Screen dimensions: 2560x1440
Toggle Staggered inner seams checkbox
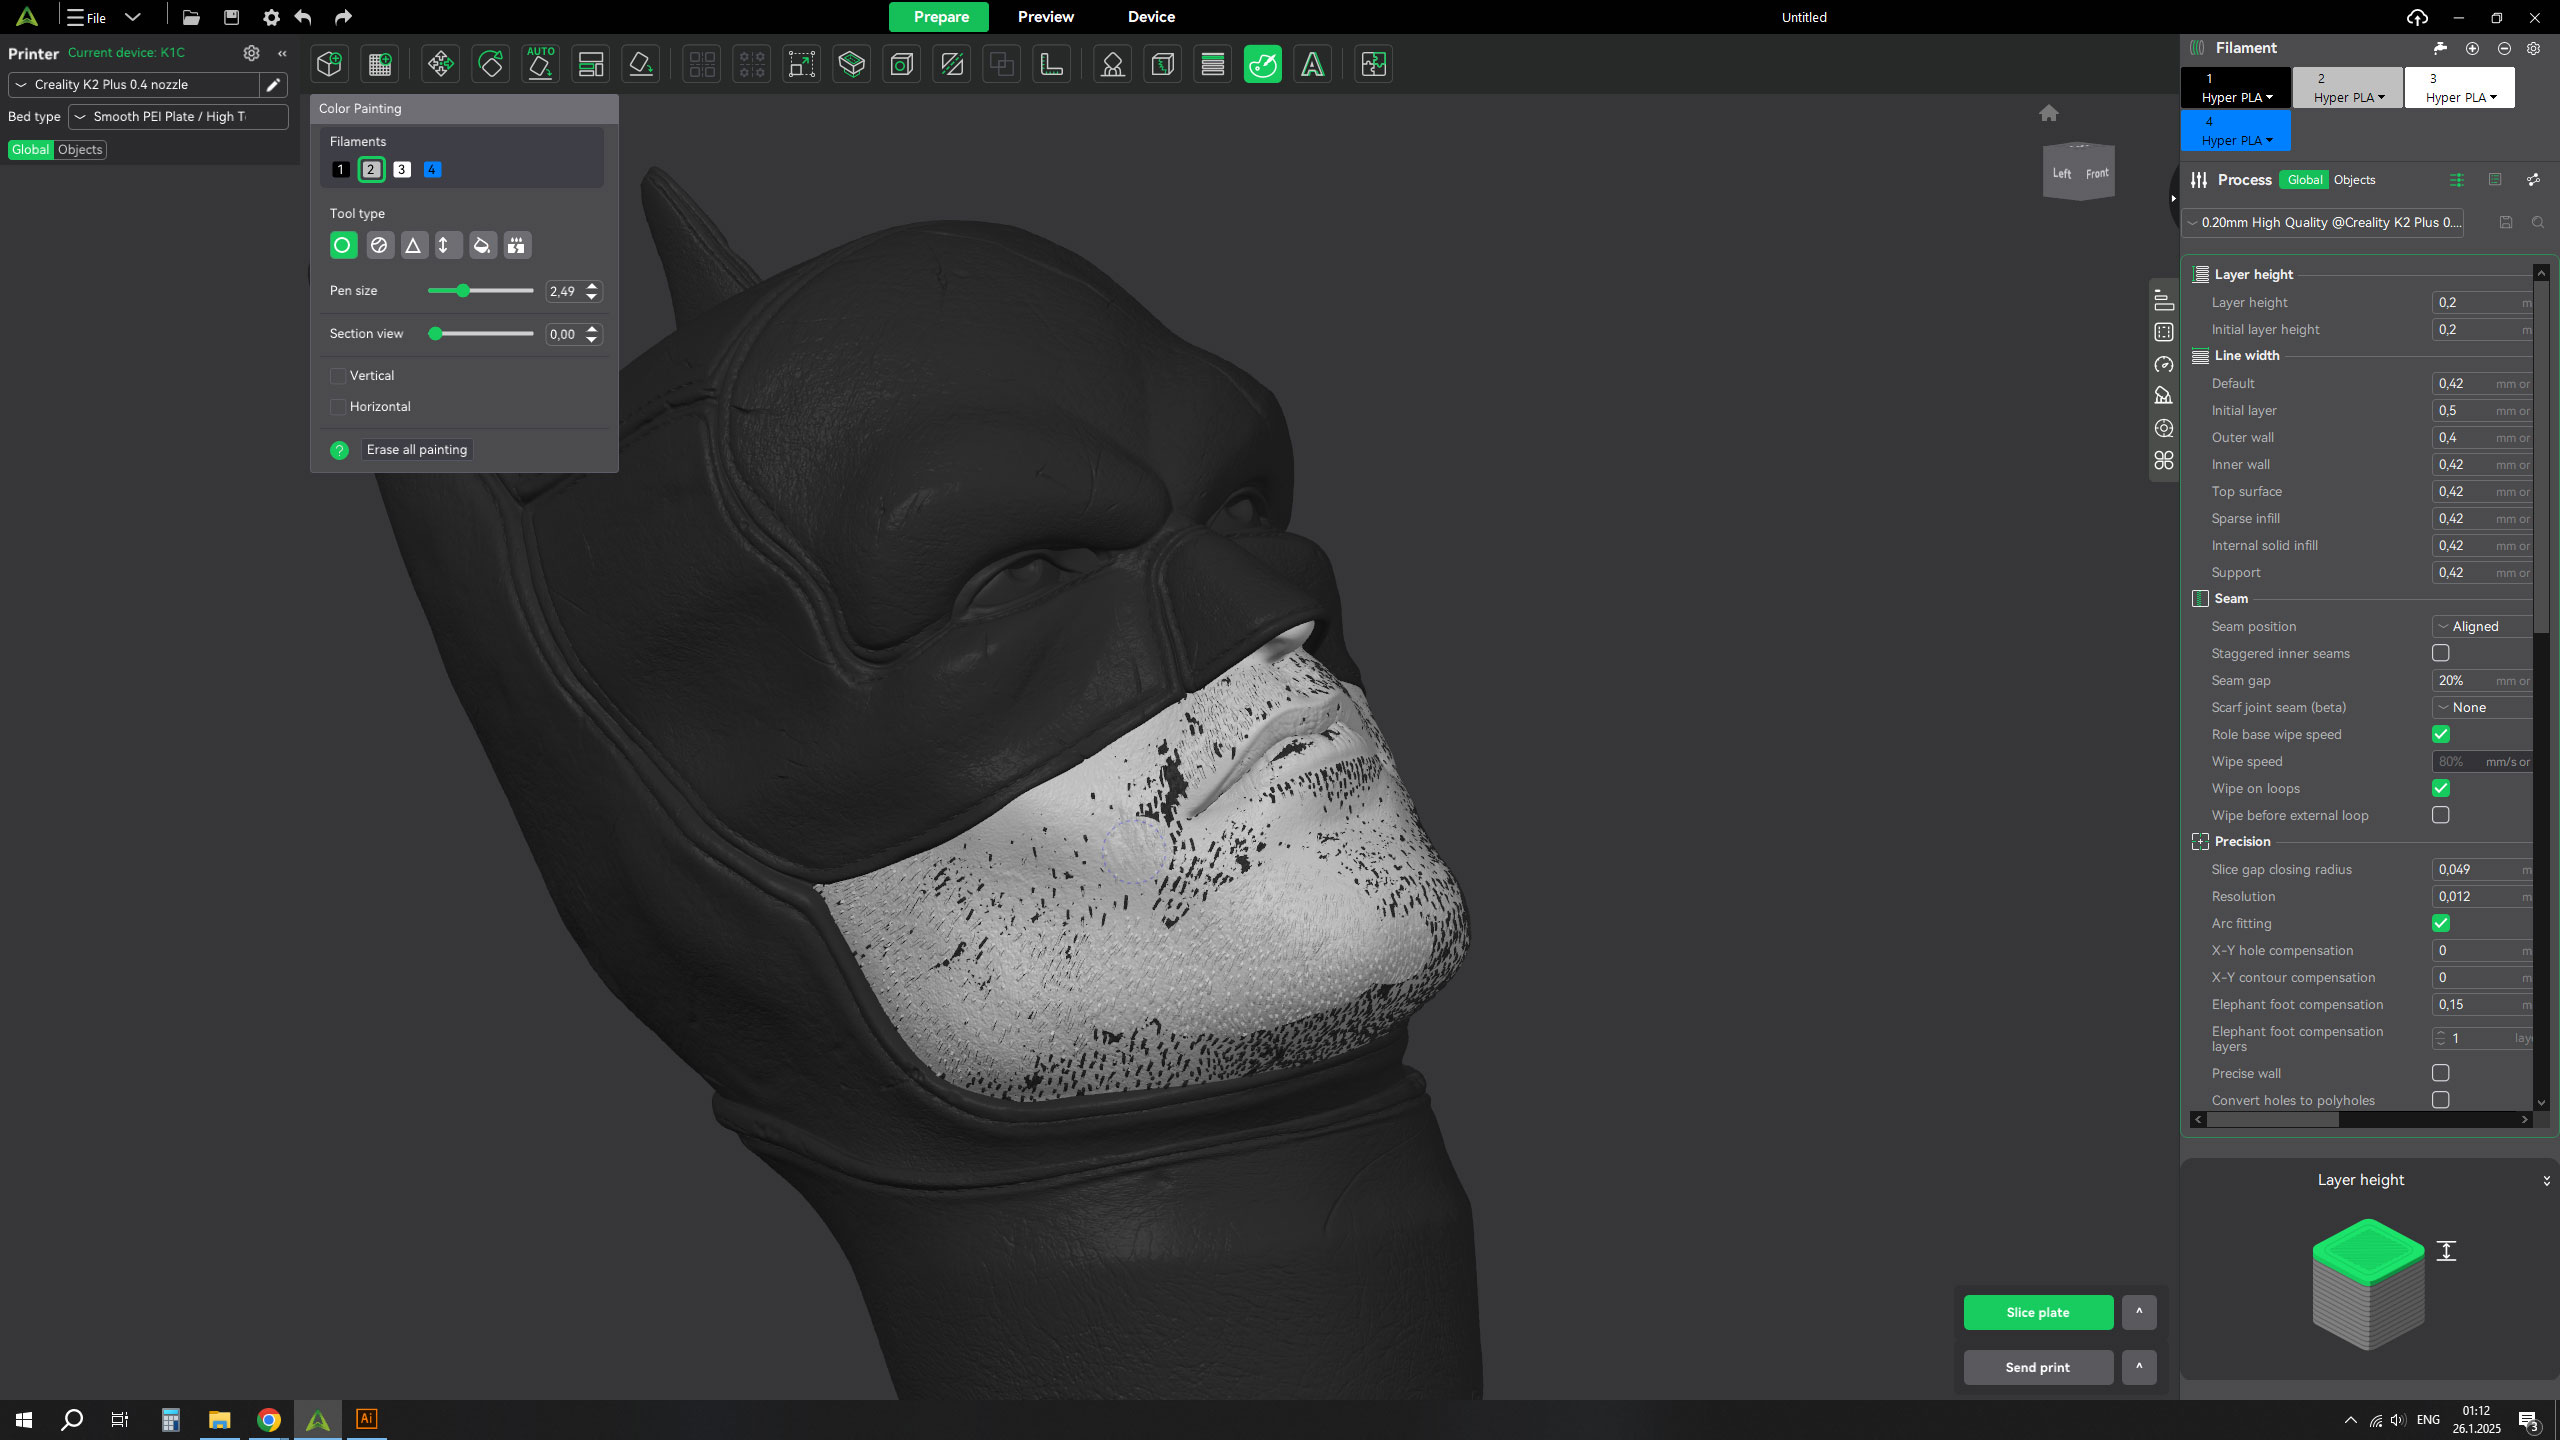click(x=2441, y=653)
